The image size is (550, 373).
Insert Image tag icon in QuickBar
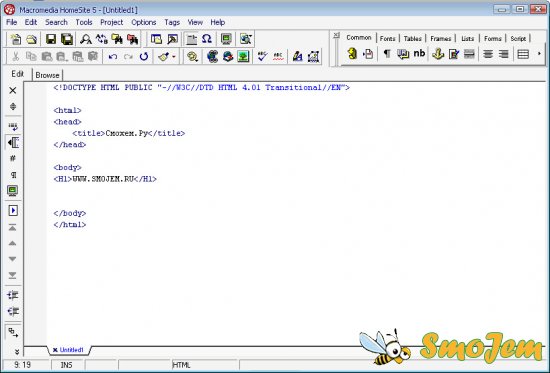[454, 54]
